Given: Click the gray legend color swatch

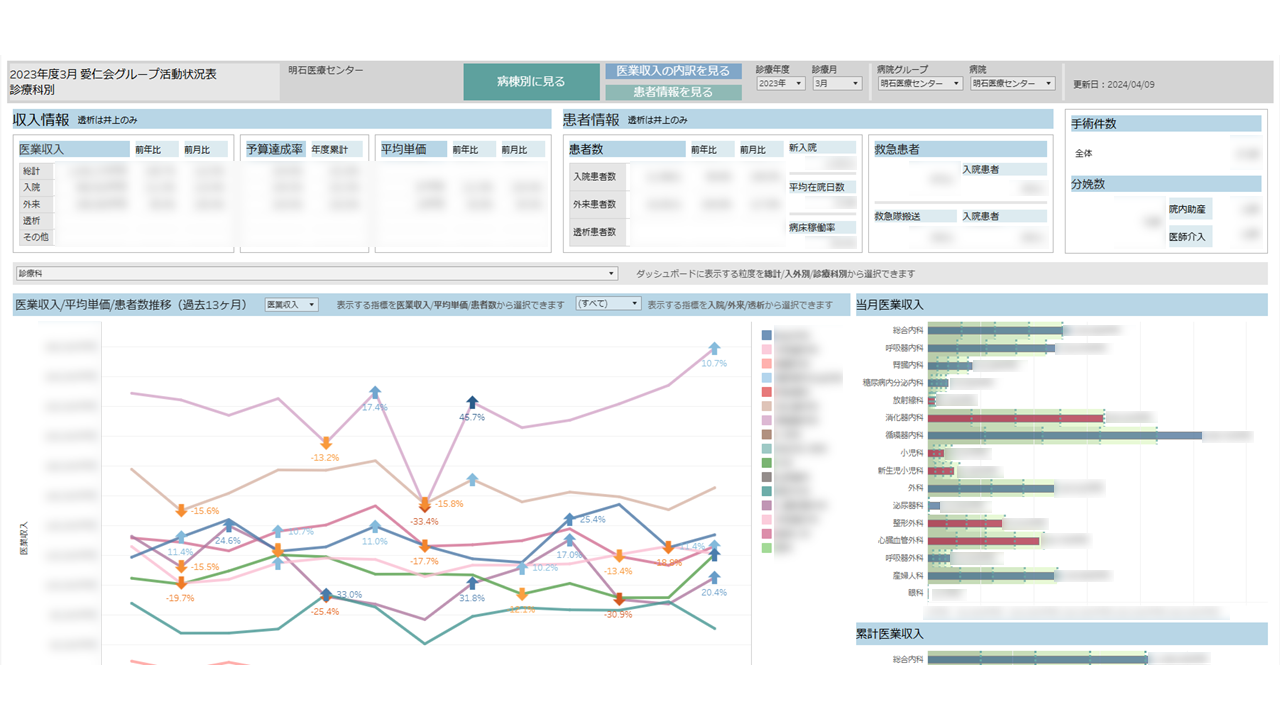Looking at the screenshot, I should (x=767, y=477).
